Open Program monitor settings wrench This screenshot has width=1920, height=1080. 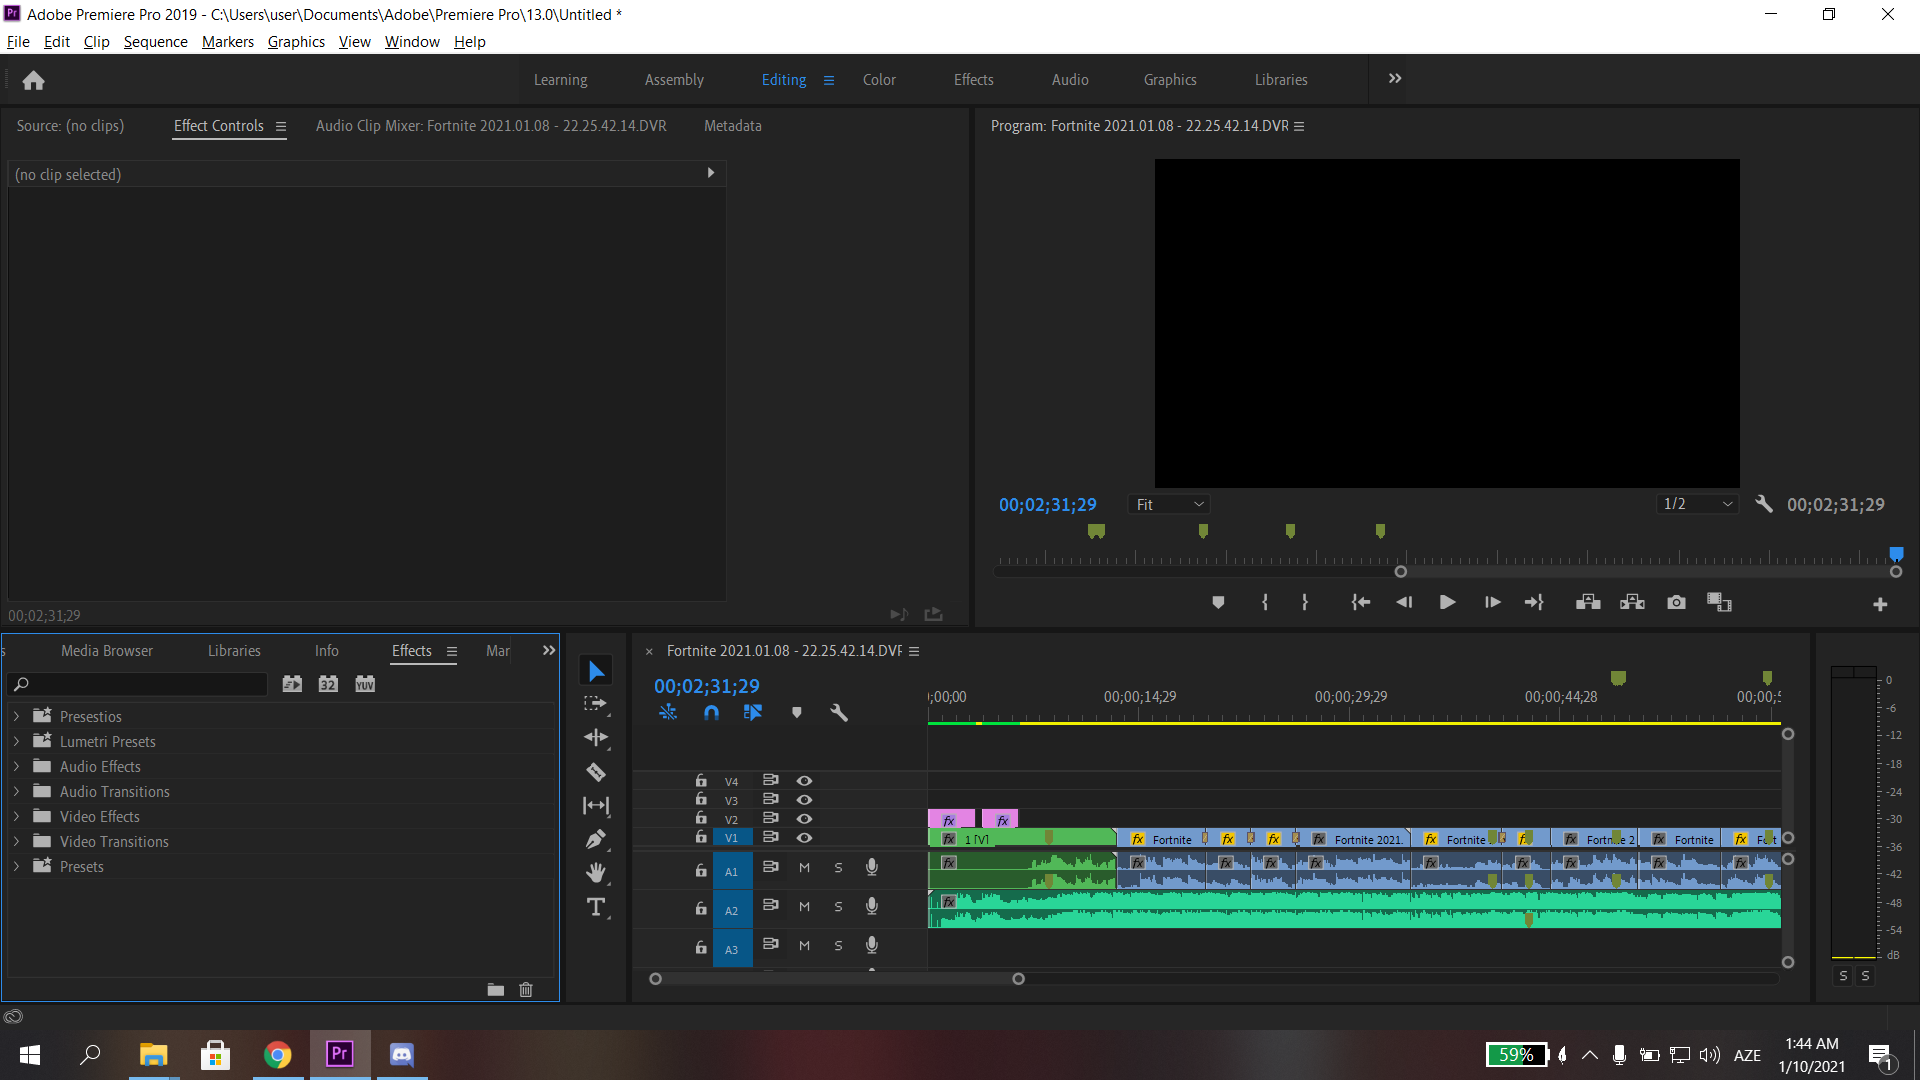[x=1764, y=505]
